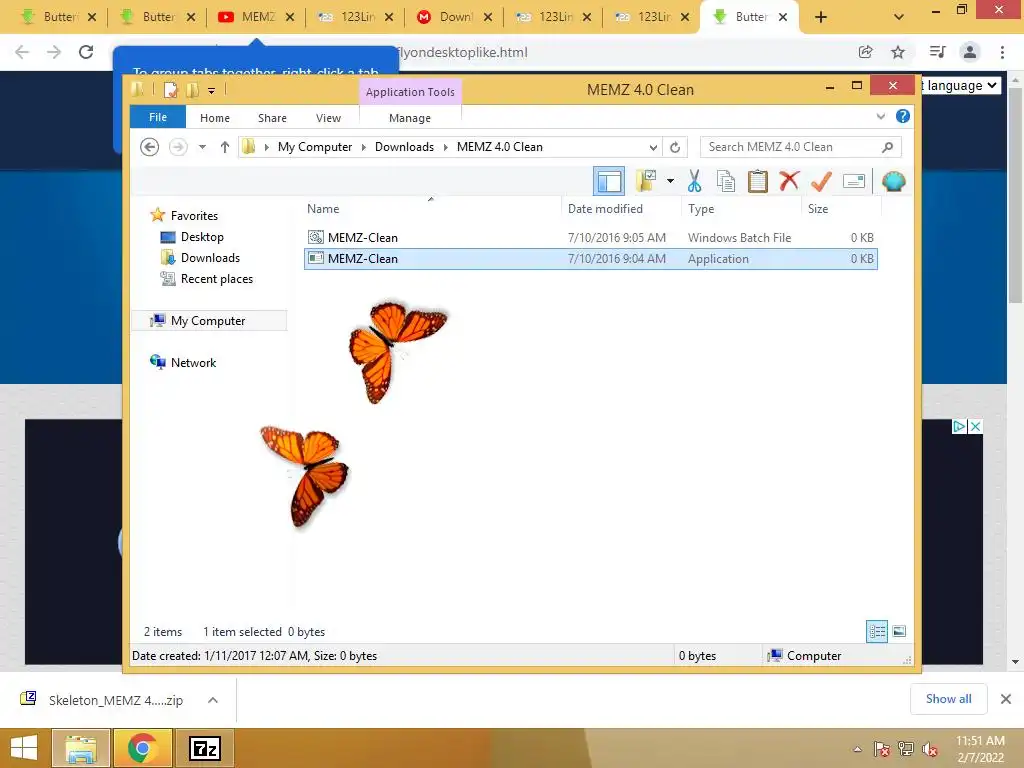Image resolution: width=1024 pixels, height=768 pixels.
Task: Open the File ribbon tab
Action: click(x=158, y=117)
